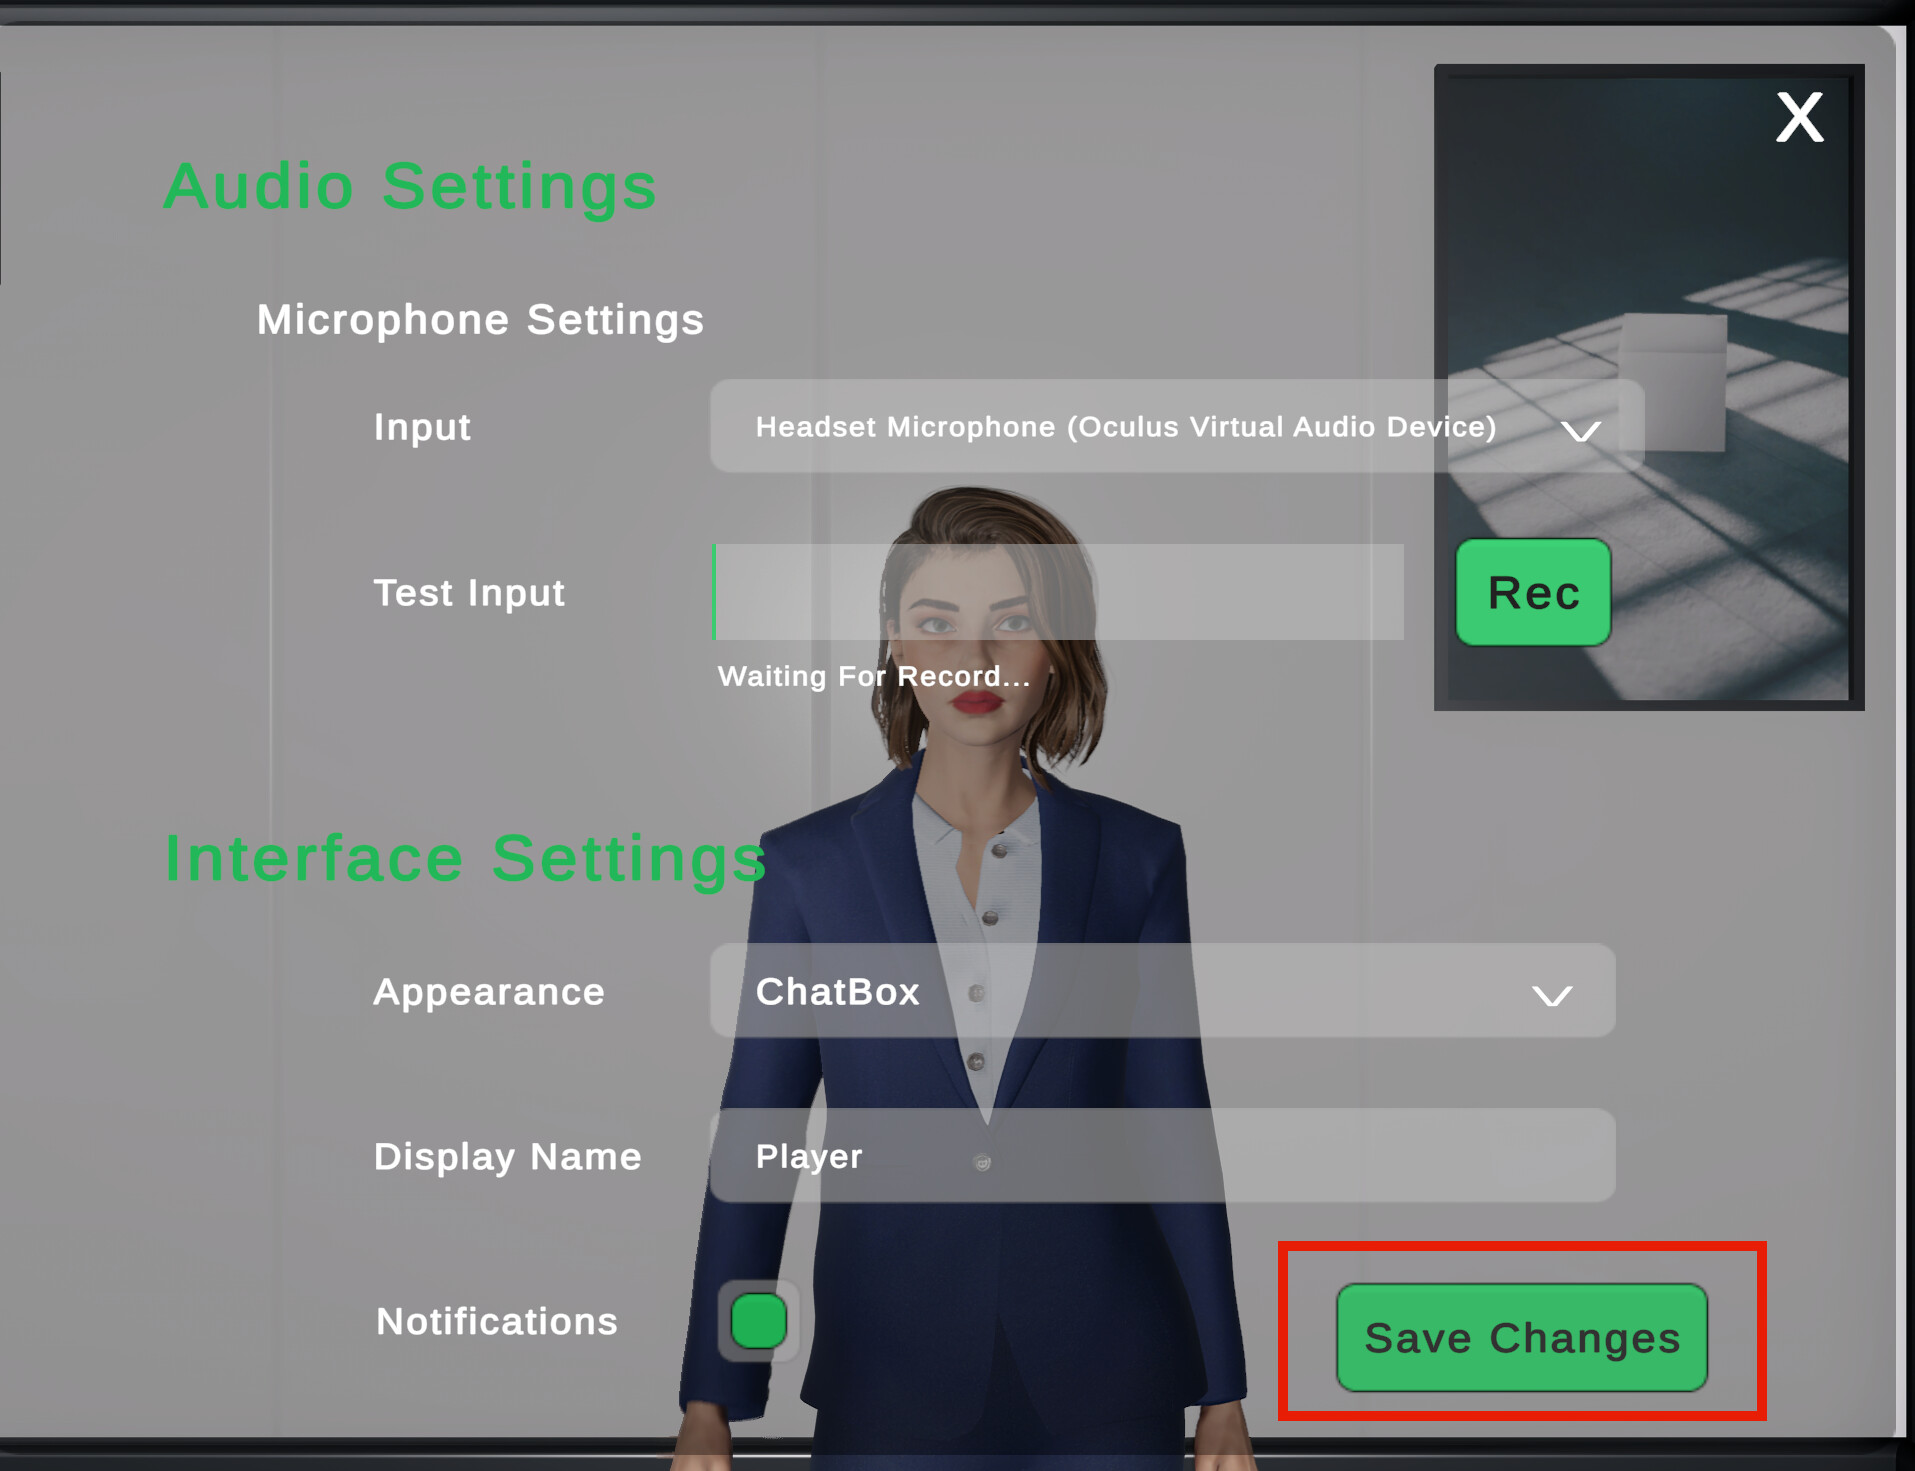Expand the microphone Input dropdown arrow
The width and height of the screenshot is (1915, 1471).
coord(1581,431)
